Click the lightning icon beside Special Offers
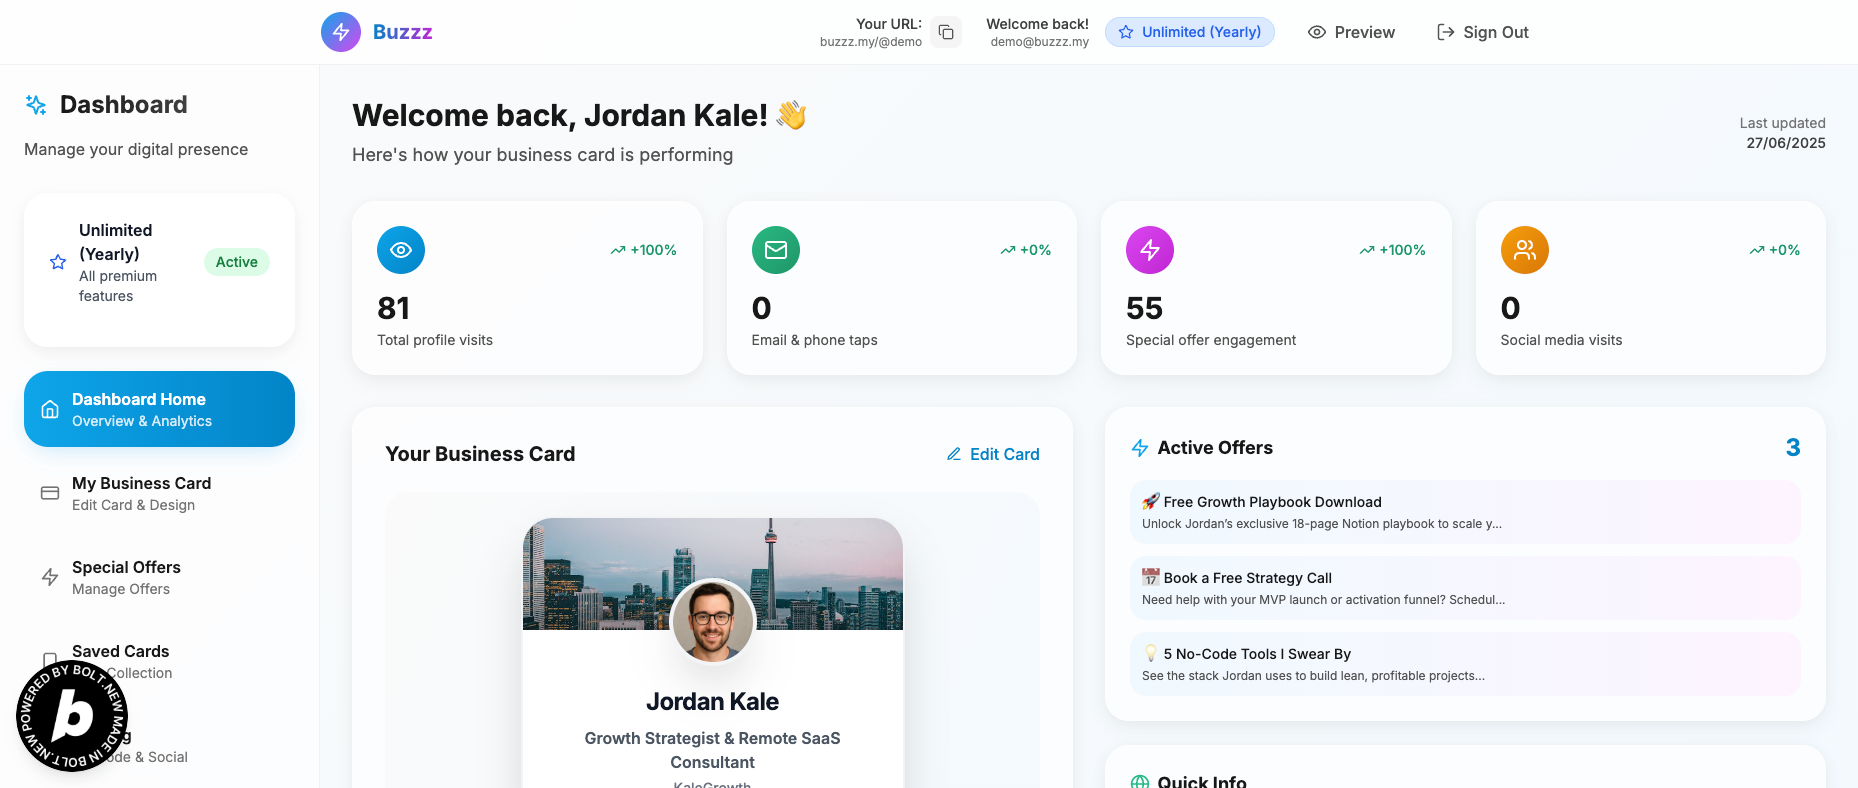 (x=50, y=577)
